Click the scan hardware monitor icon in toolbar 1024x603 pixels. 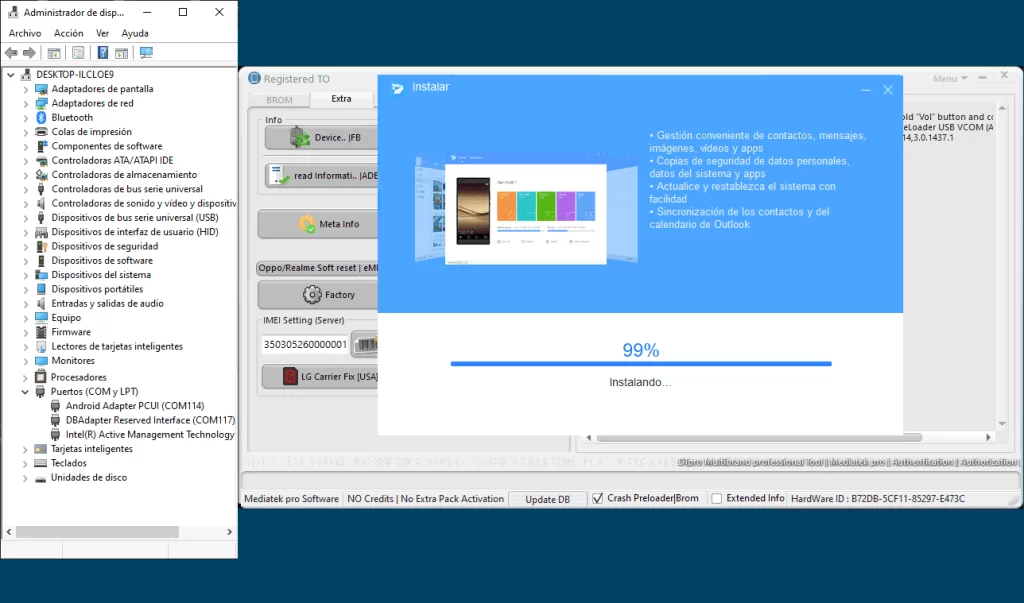pyautogui.click(x=146, y=53)
